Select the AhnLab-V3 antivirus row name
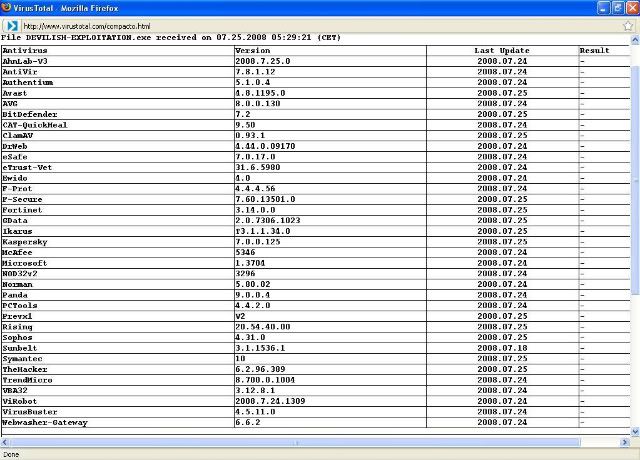The height and width of the screenshot is (460, 640). coord(25,61)
